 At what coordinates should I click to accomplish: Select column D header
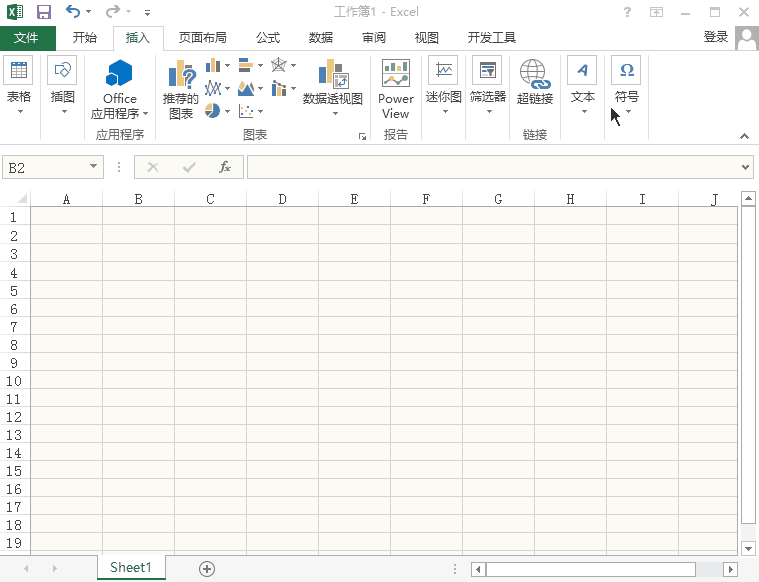[282, 199]
